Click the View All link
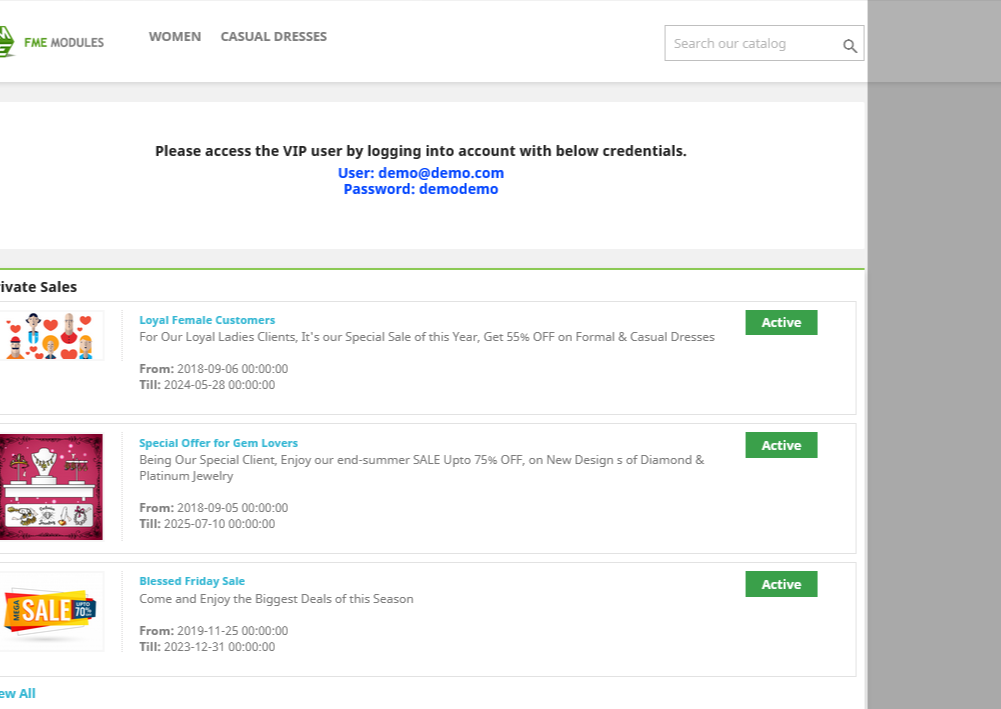 tap(17, 693)
